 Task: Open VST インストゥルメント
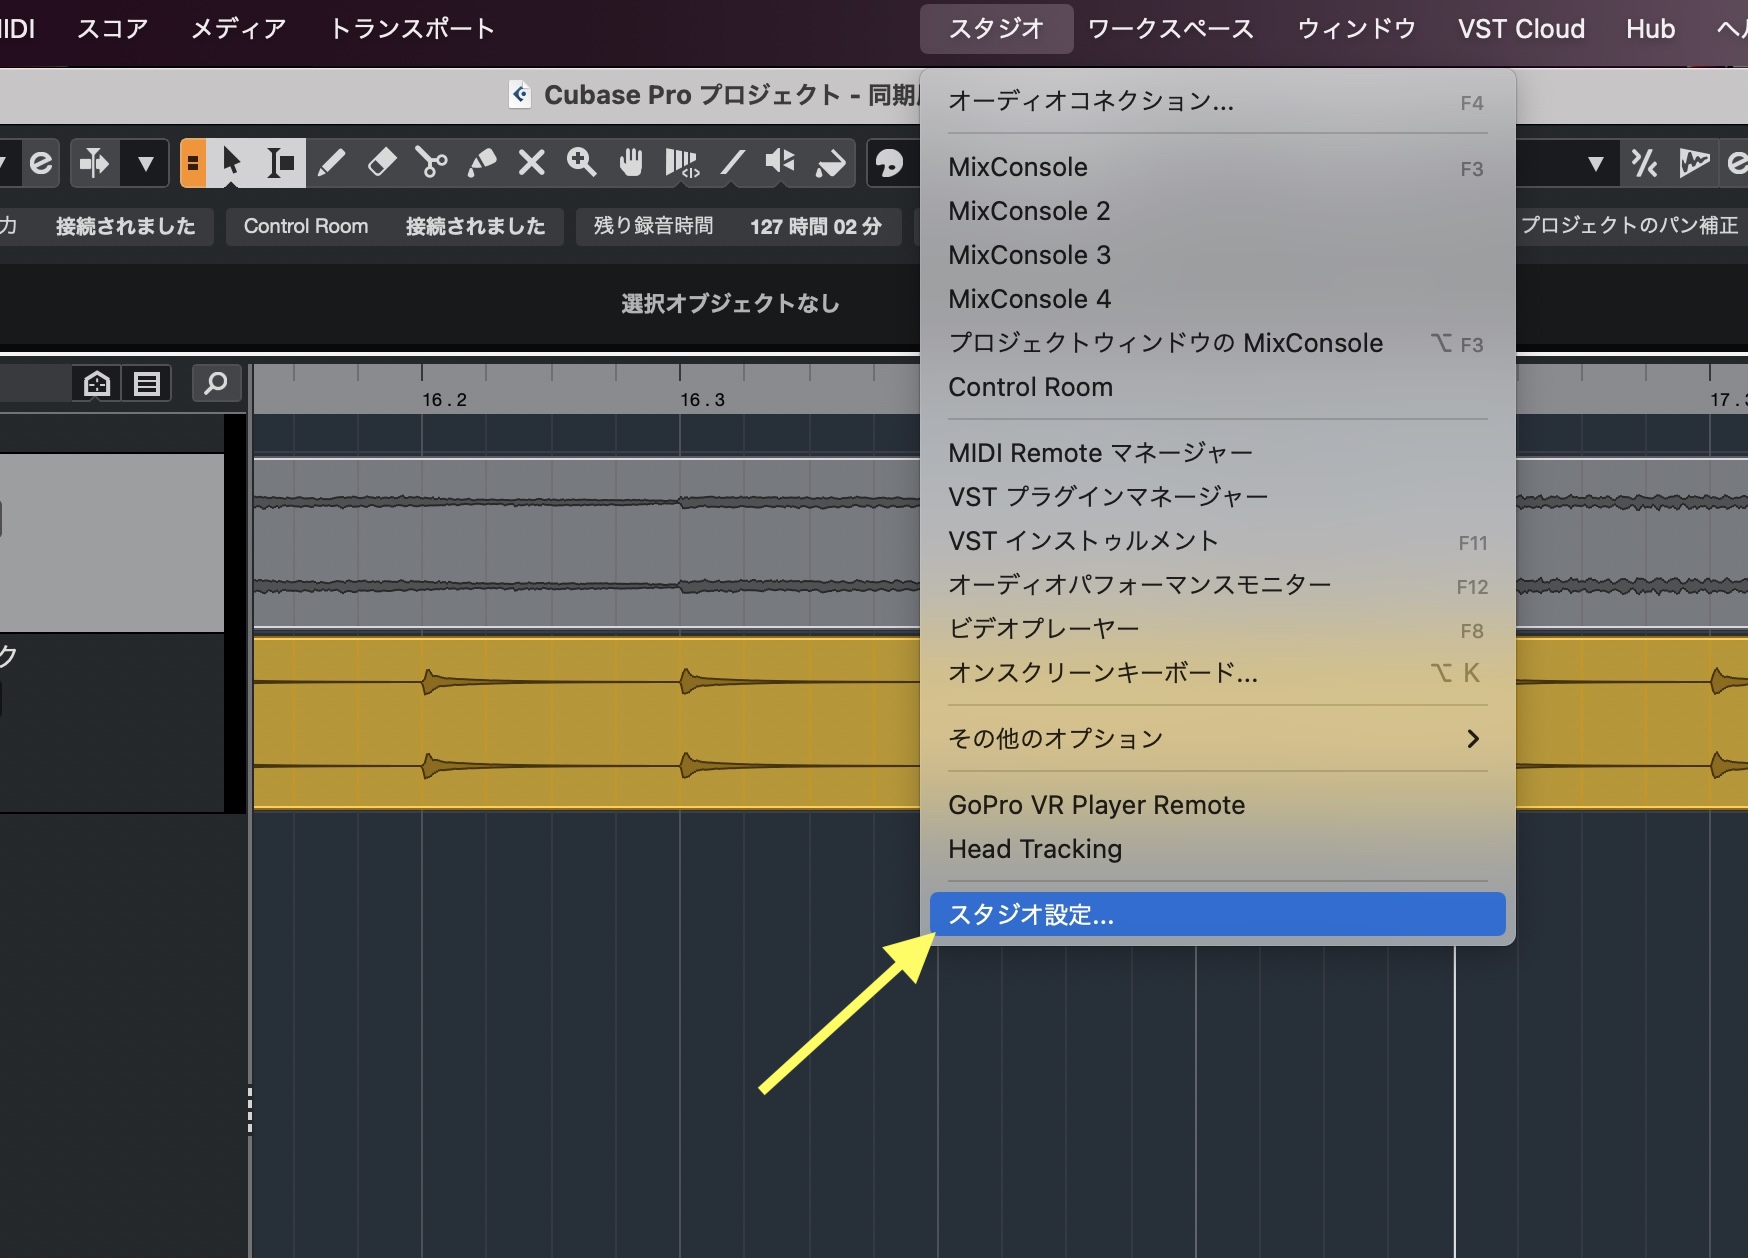pyautogui.click(x=1217, y=541)
